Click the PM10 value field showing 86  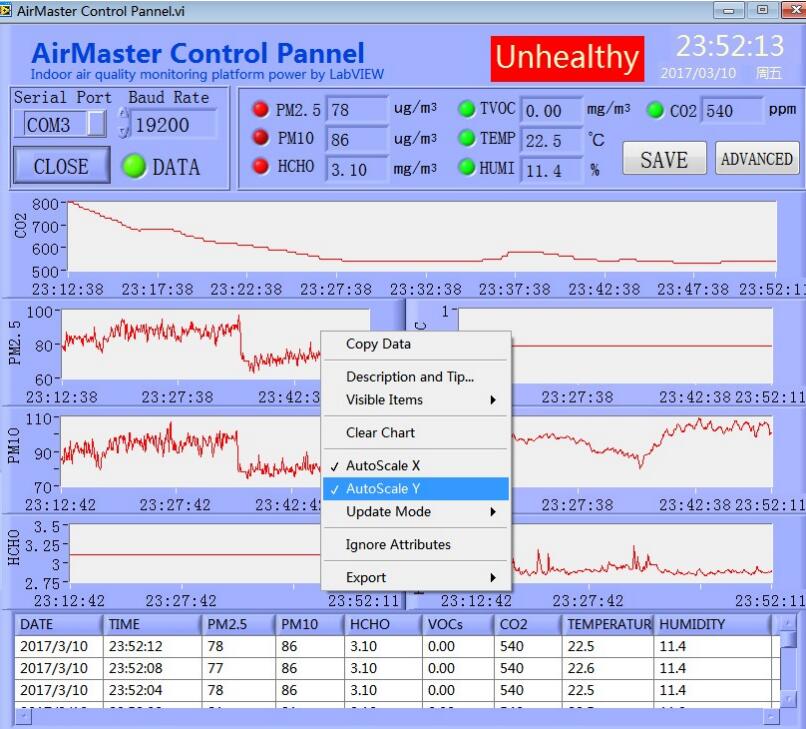tap(357, 139)
